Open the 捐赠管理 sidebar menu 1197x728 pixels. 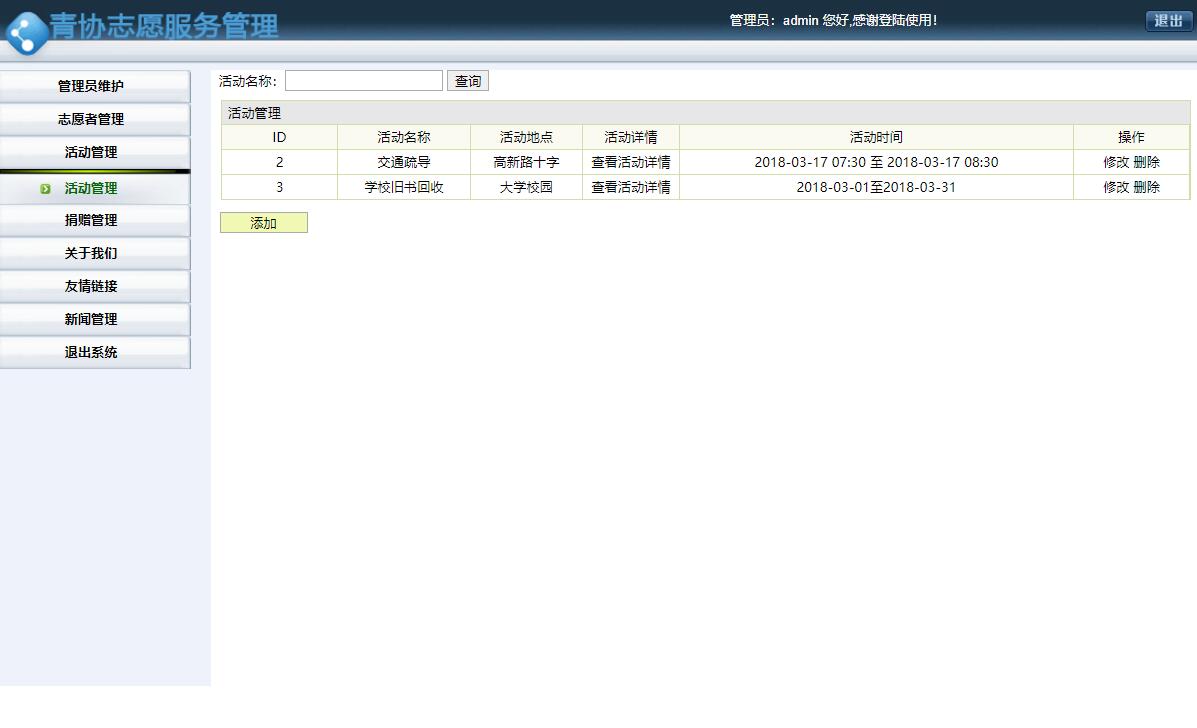click(95, 220)
